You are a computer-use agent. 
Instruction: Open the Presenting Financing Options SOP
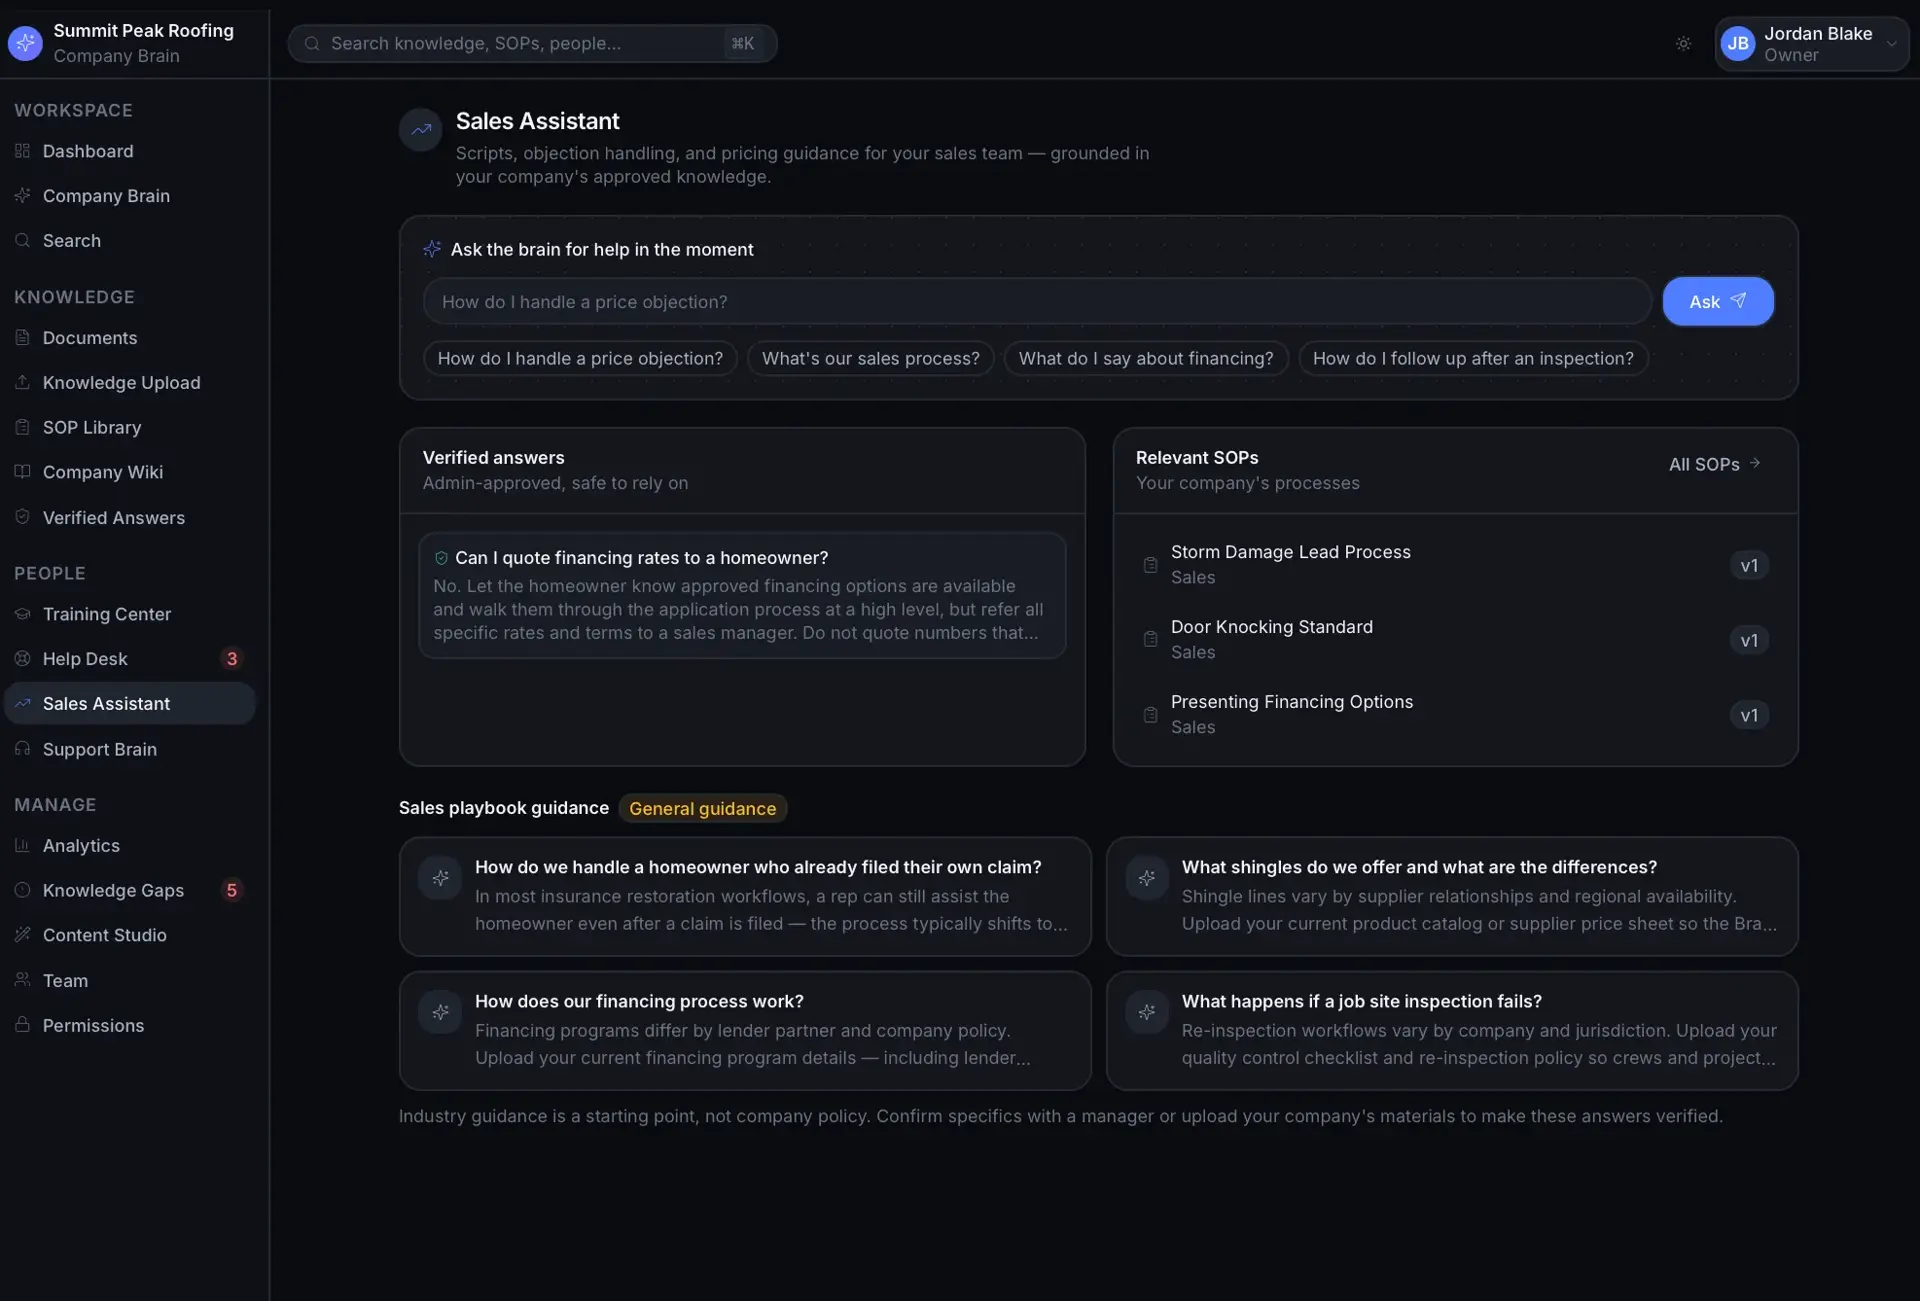1455,715
